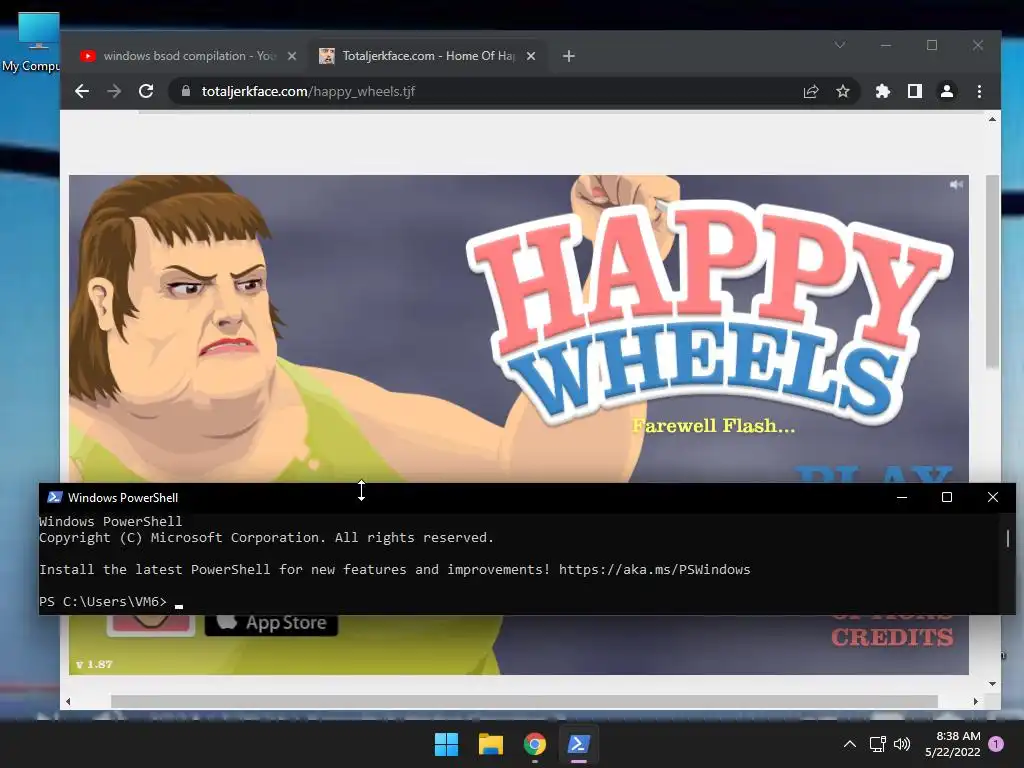Open Chrome three-dot menu

pyautogui.click(x=979, y=91)
